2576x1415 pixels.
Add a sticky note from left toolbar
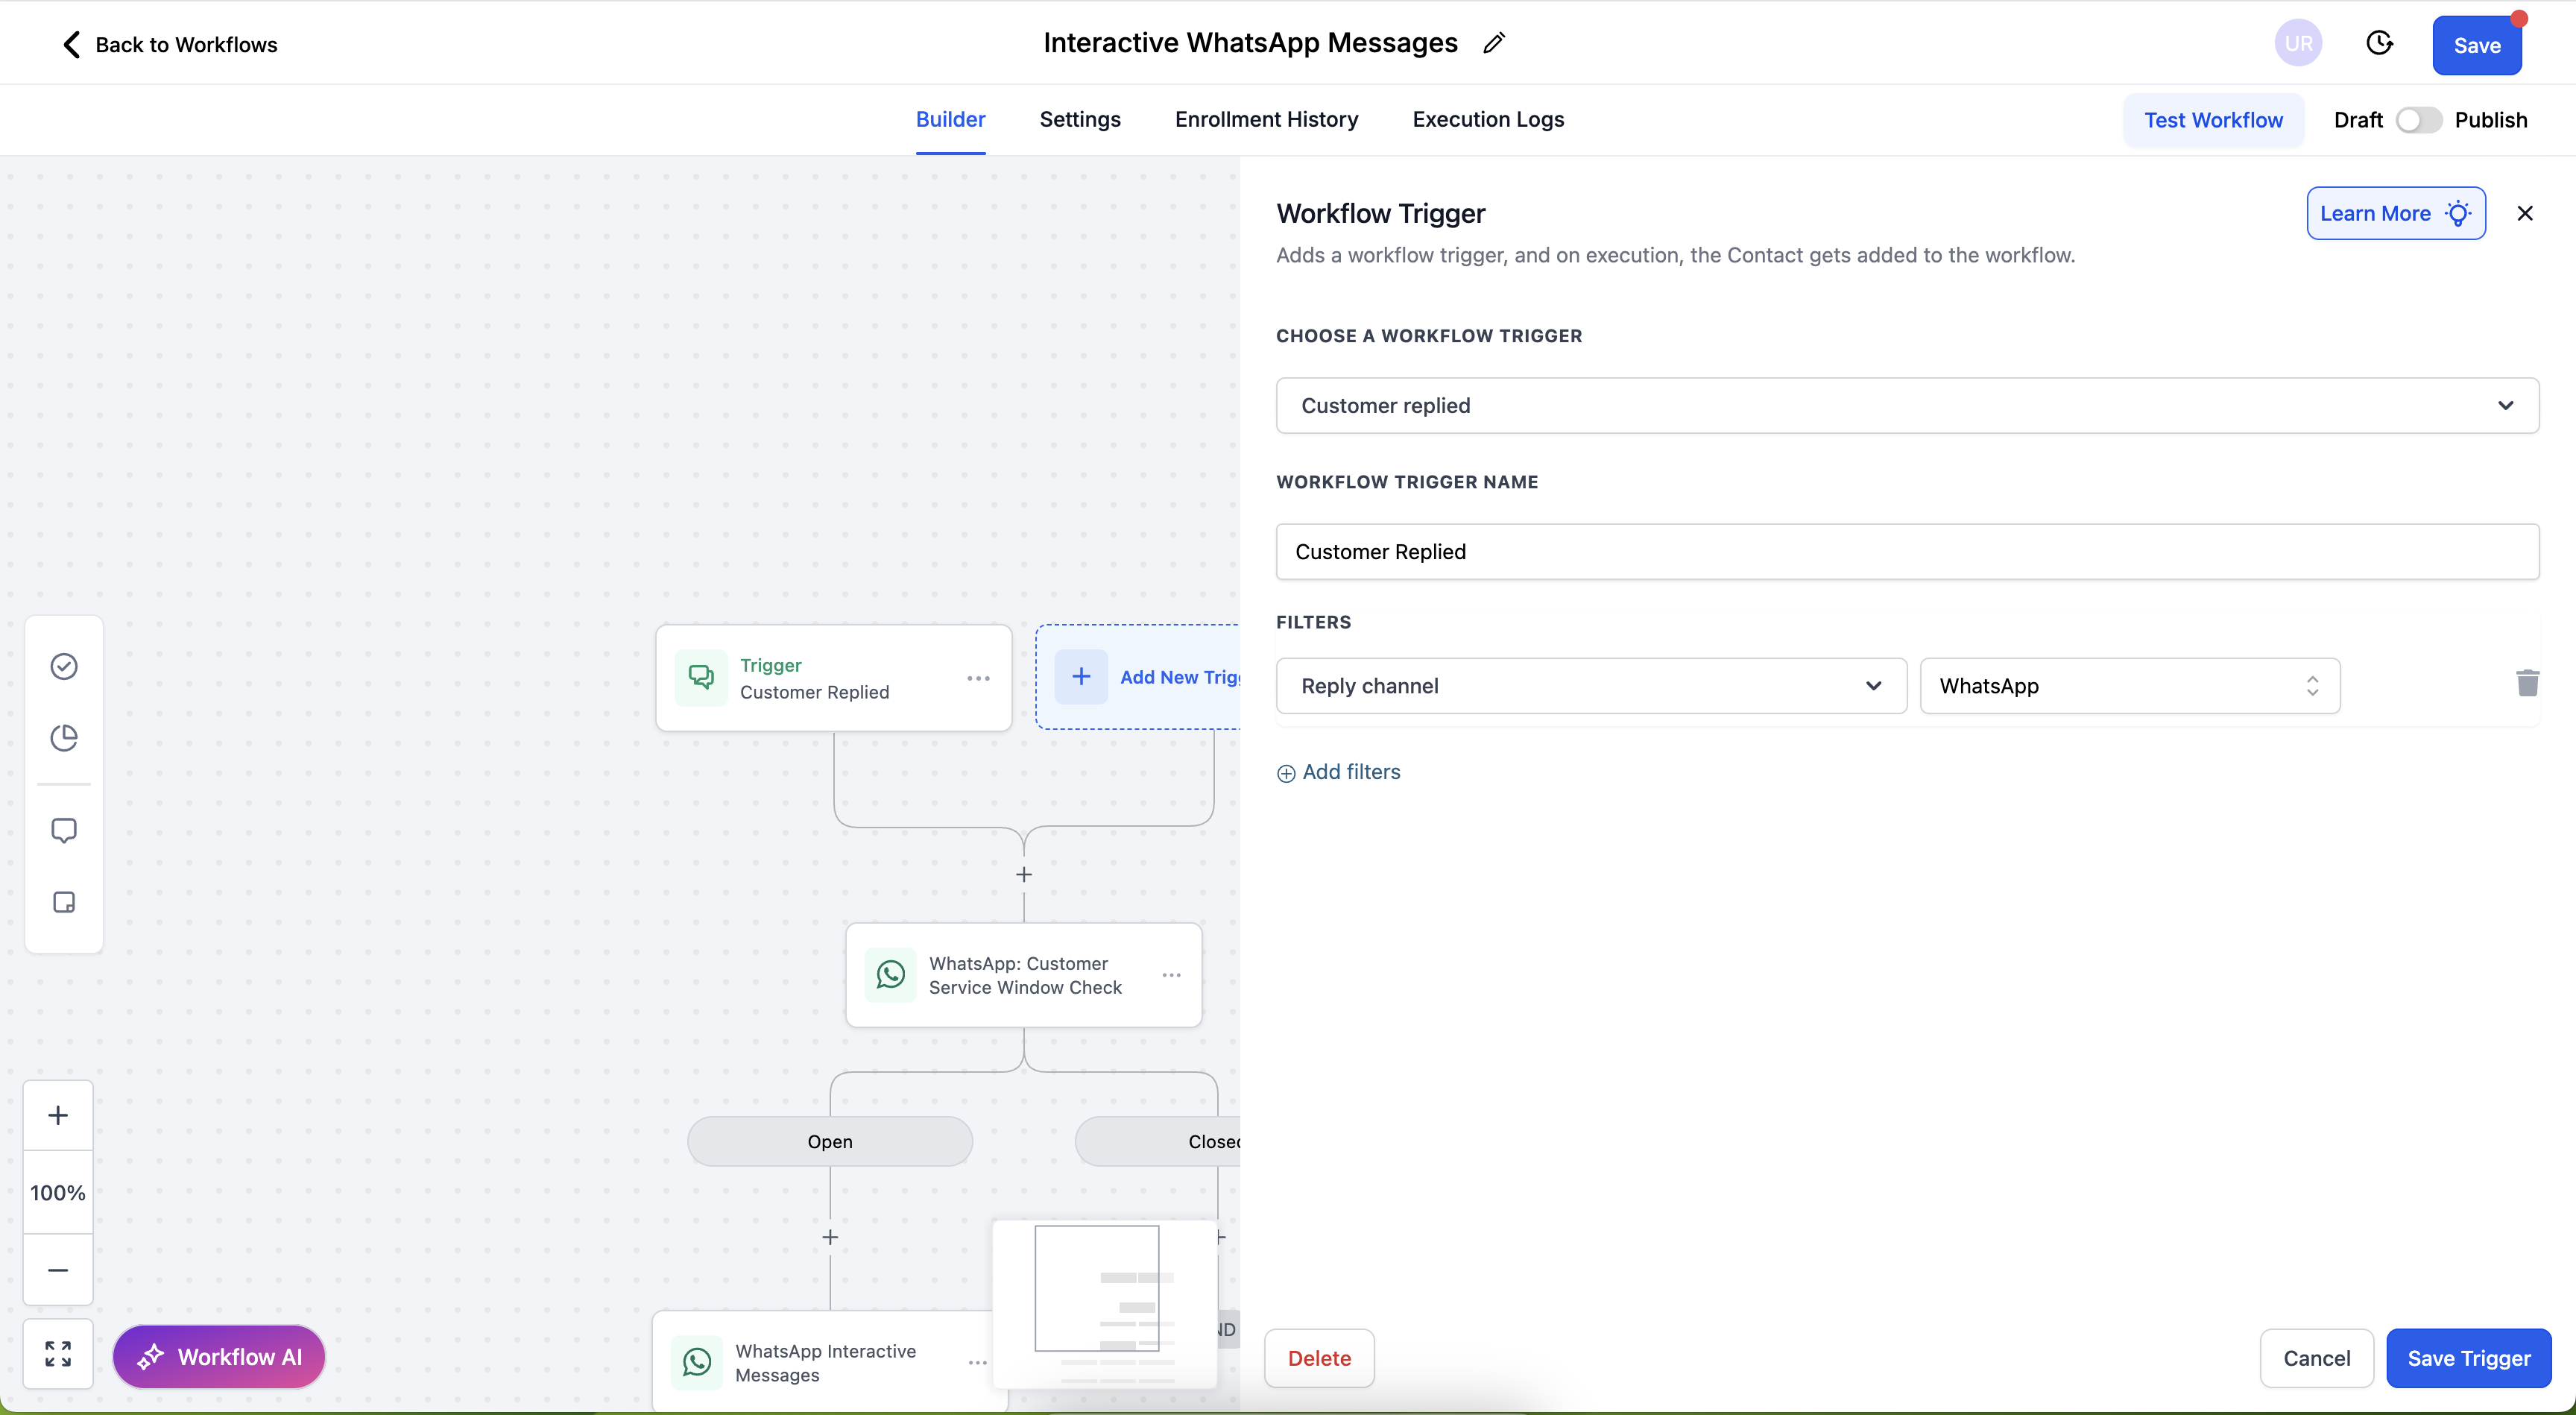(x=64, y=902)
